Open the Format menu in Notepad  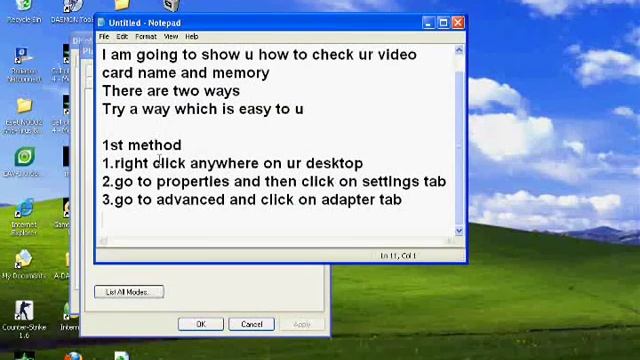(x=146, y=37)
